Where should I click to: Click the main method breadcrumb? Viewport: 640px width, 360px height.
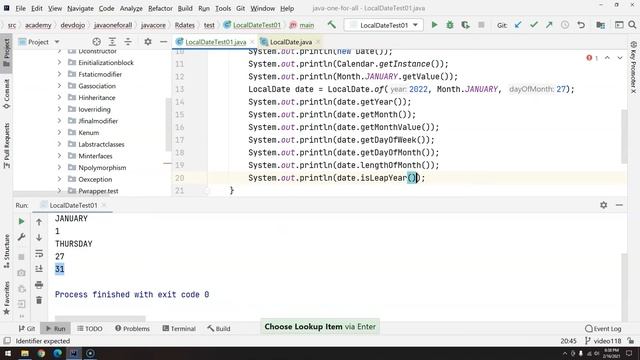coord(302,25)
